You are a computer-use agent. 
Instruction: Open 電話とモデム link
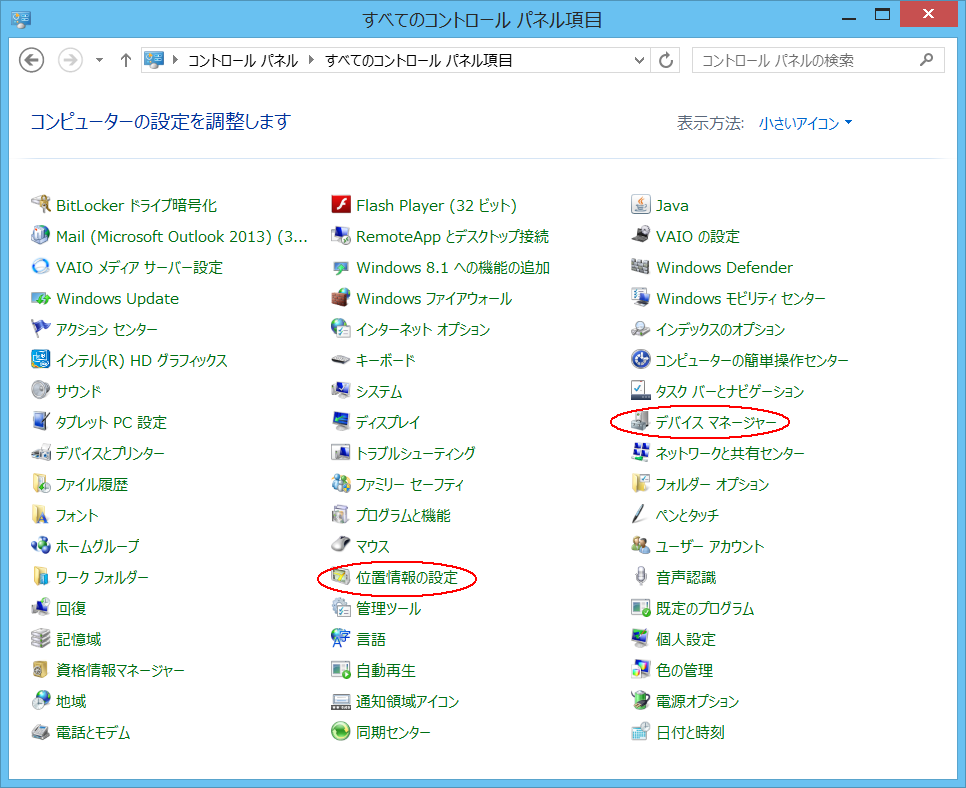[93, 733]
